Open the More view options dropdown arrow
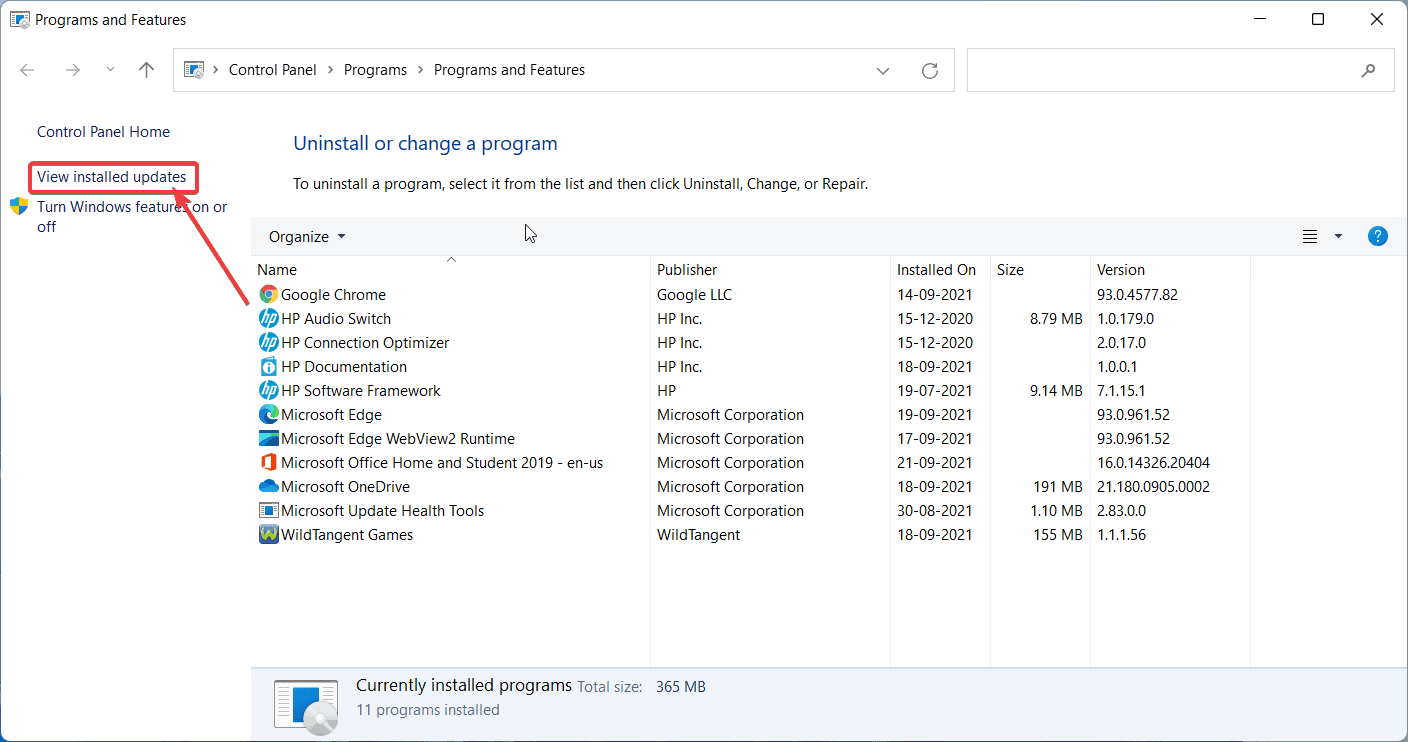The image size is (1408, 742). click(x=1339, y=236)
